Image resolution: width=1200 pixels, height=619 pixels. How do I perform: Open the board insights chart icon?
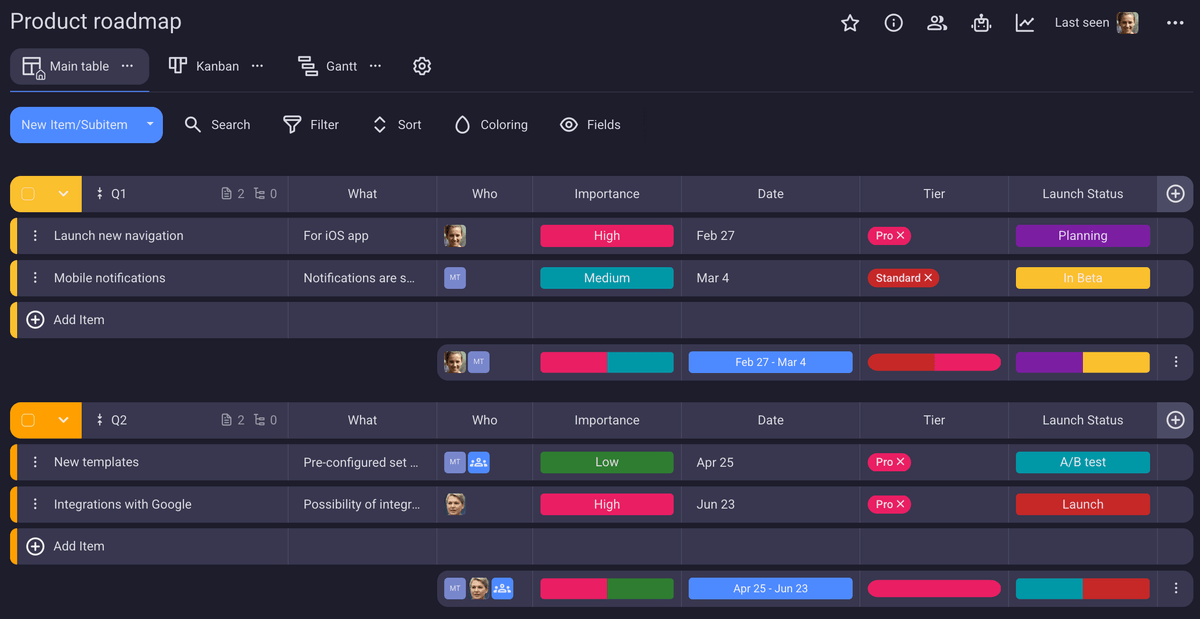(1025, 23)
